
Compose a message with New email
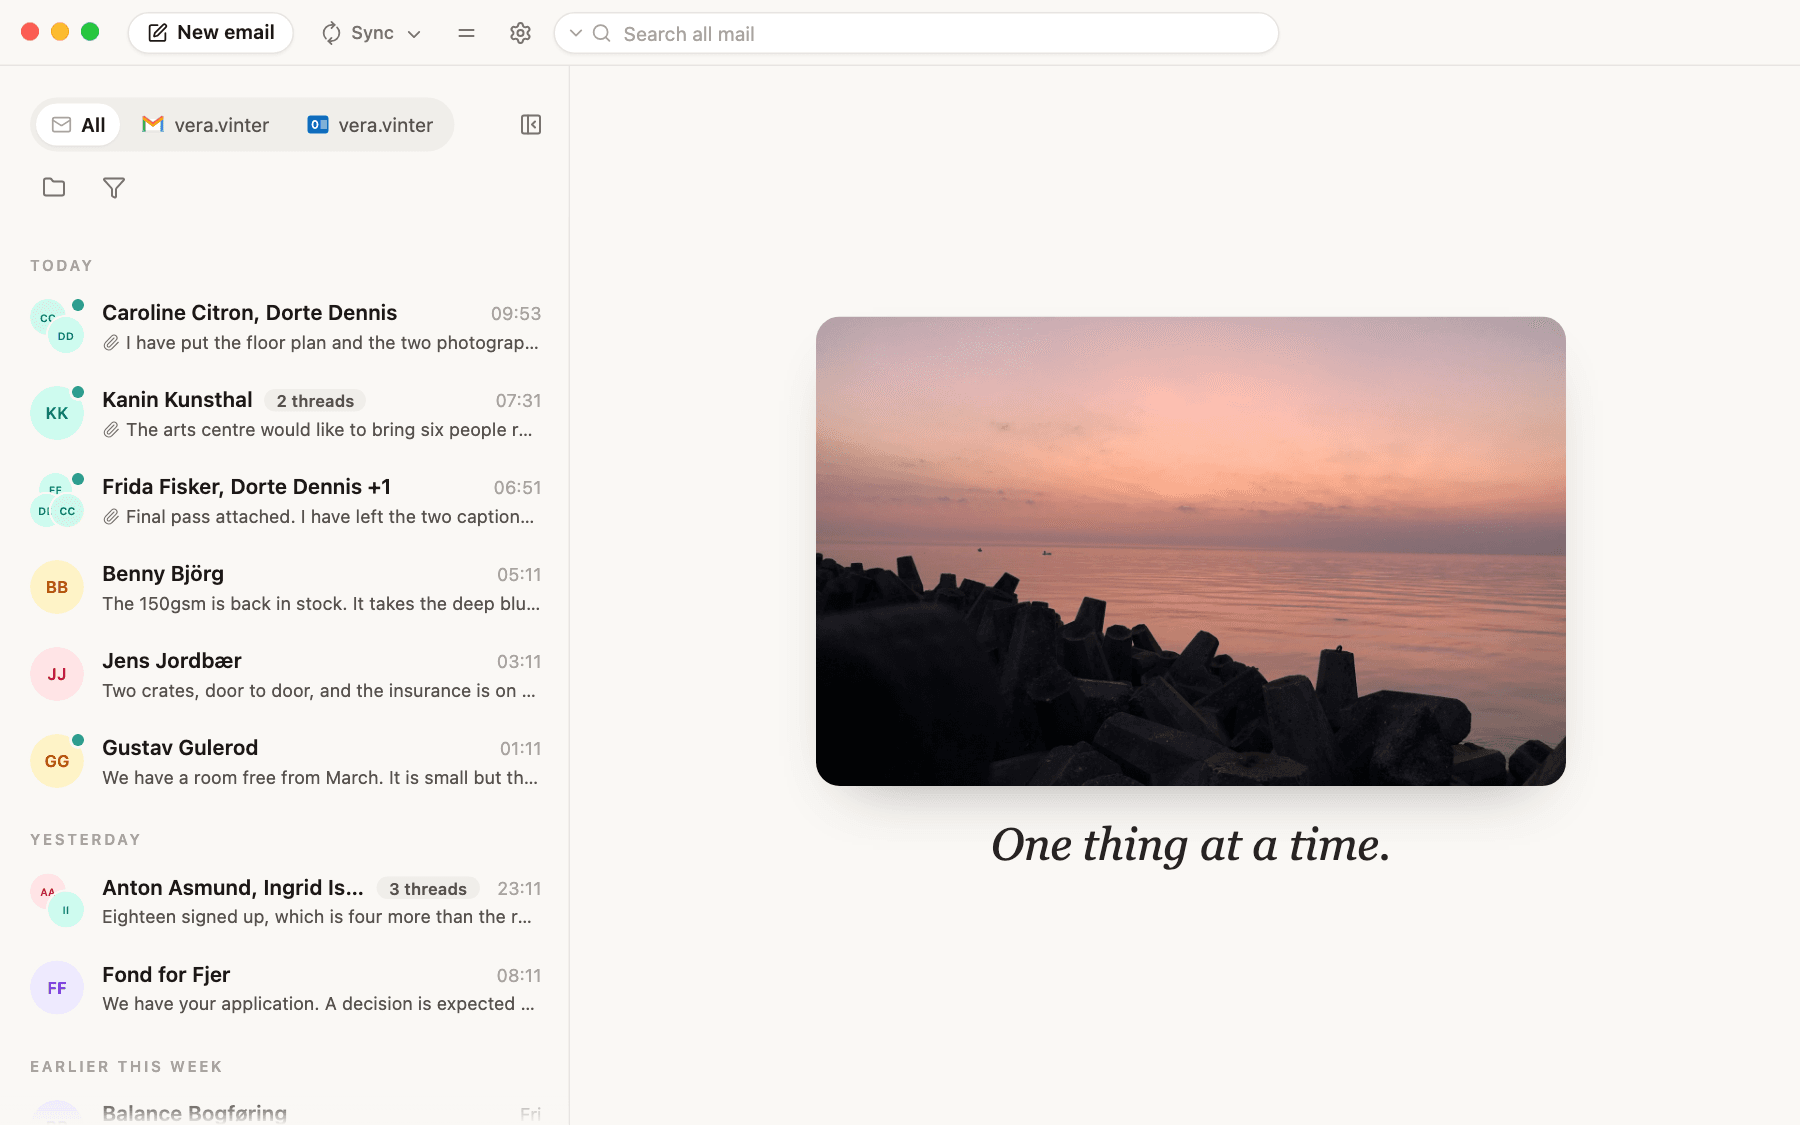coord(211,33)
